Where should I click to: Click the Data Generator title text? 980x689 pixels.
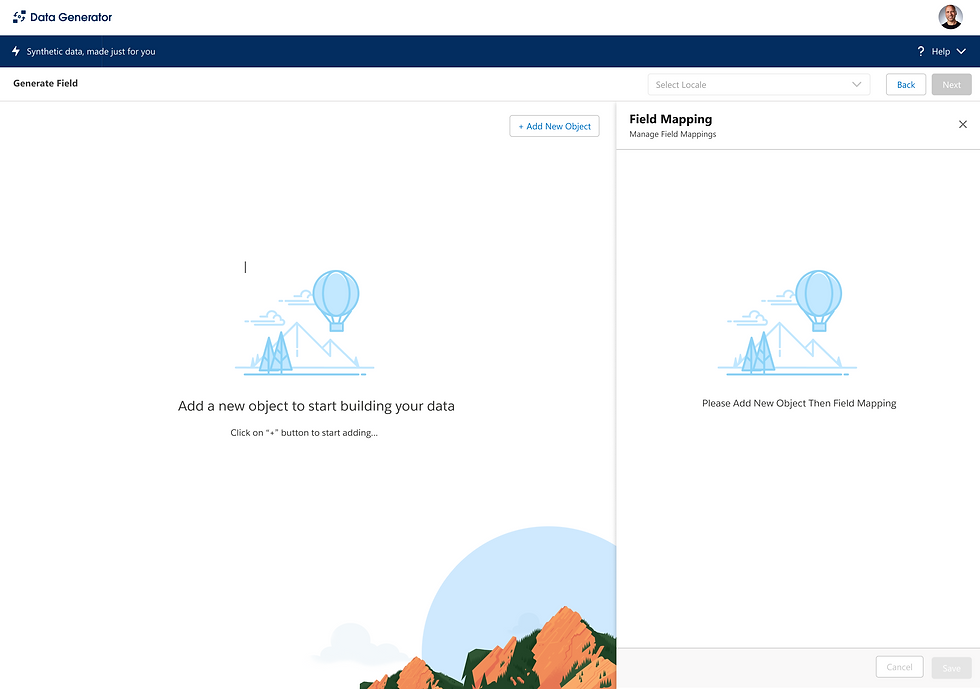[x=71, y=17]
